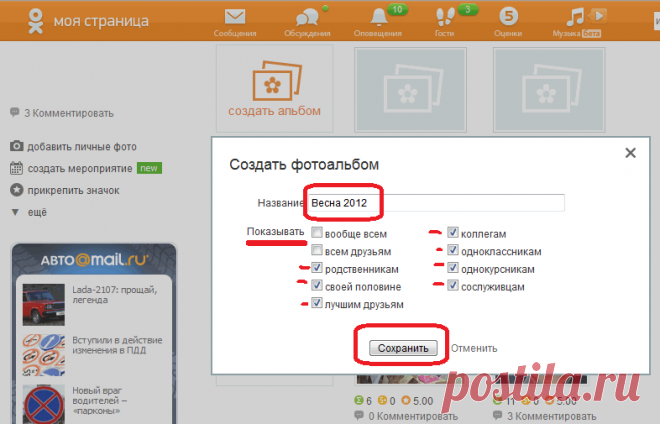Enable the всем друзьям checkbox
Image resolution: width=660 pixels, height=424 pixels.
(317, 250)
